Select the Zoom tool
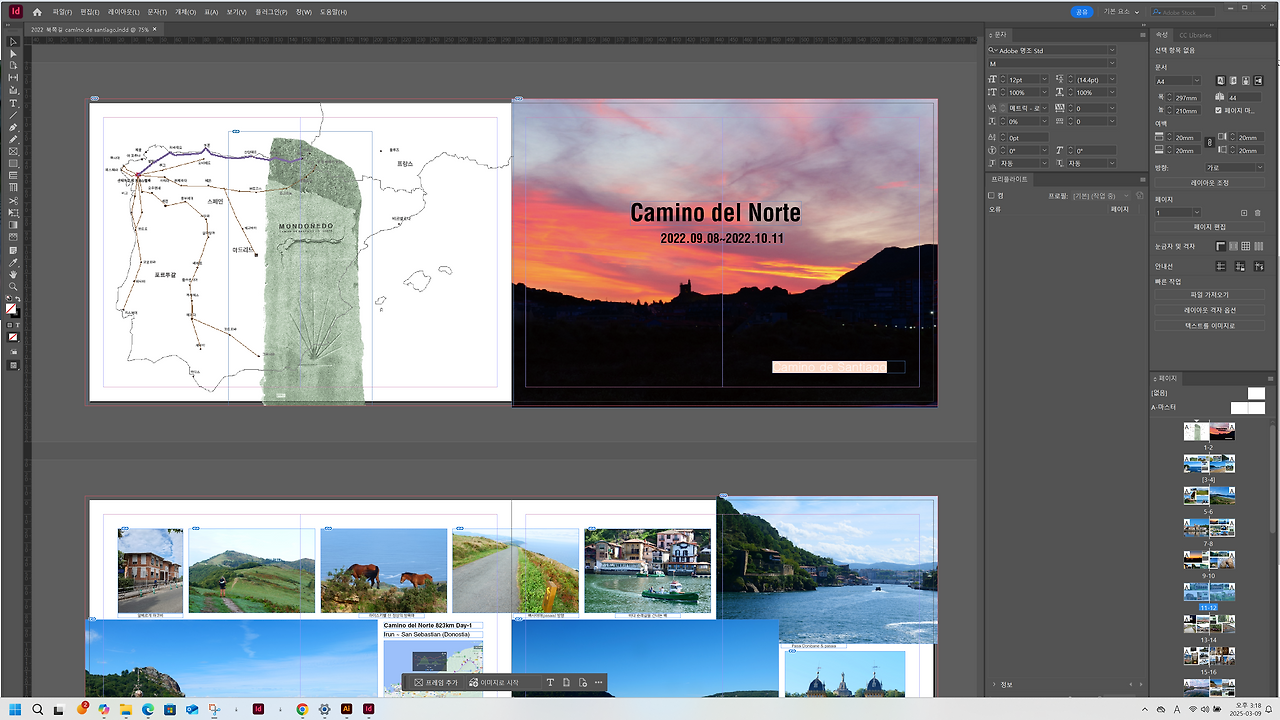The height and width of the screenshot is (720, 1280). [13, 286]
